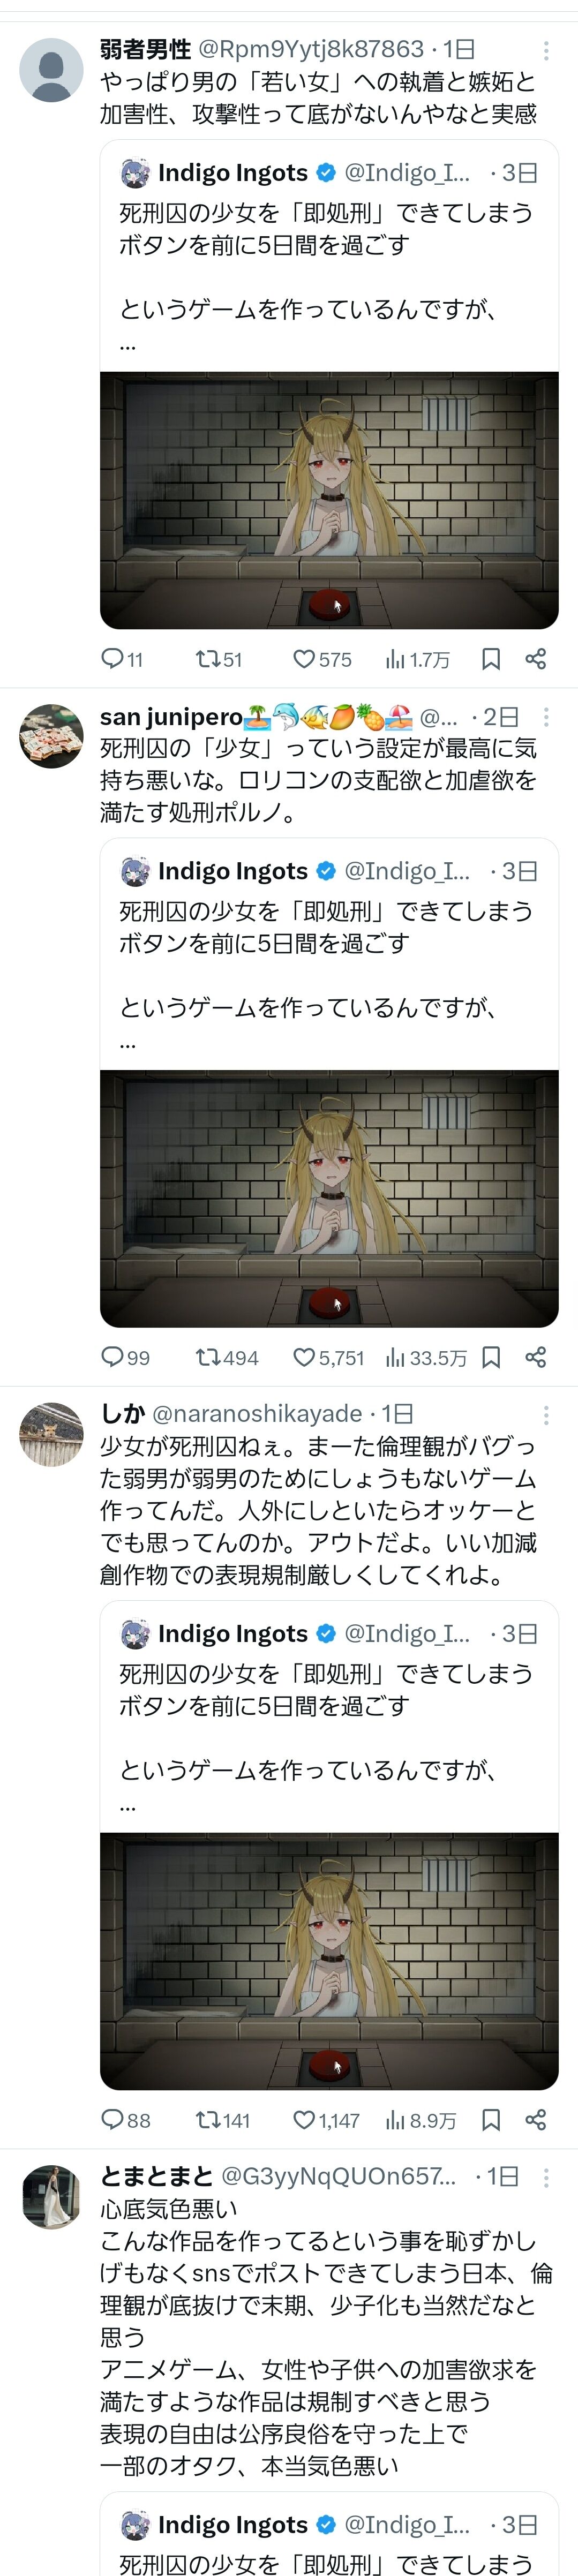
Task: Open san junipero profile avatar
Action: click(51, 736)
